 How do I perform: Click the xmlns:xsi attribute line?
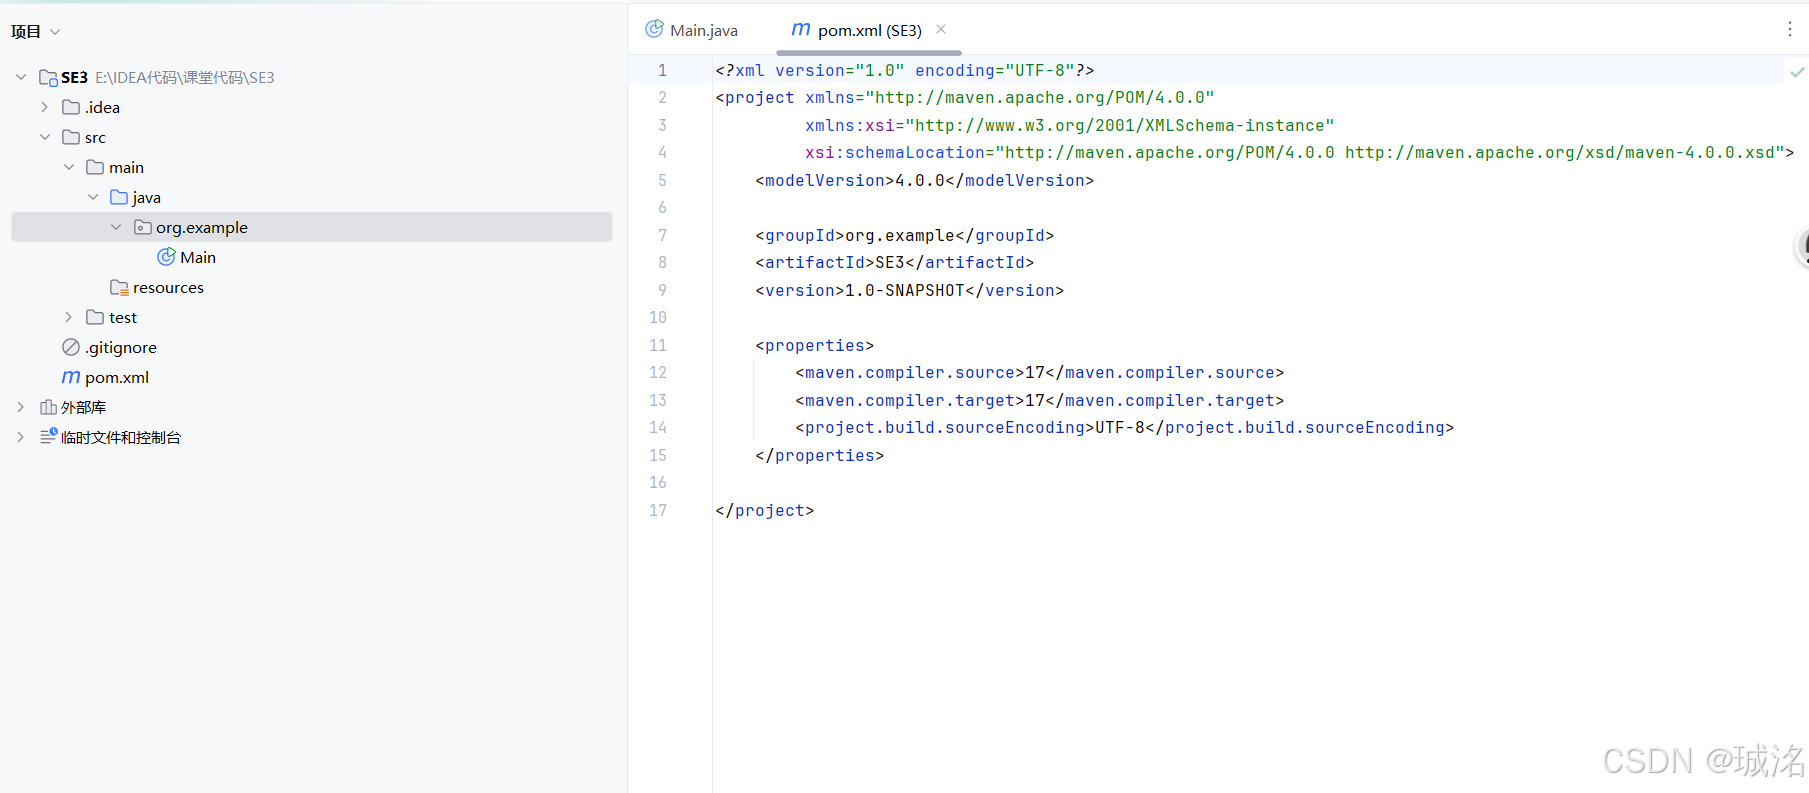tap(1069, 125)
